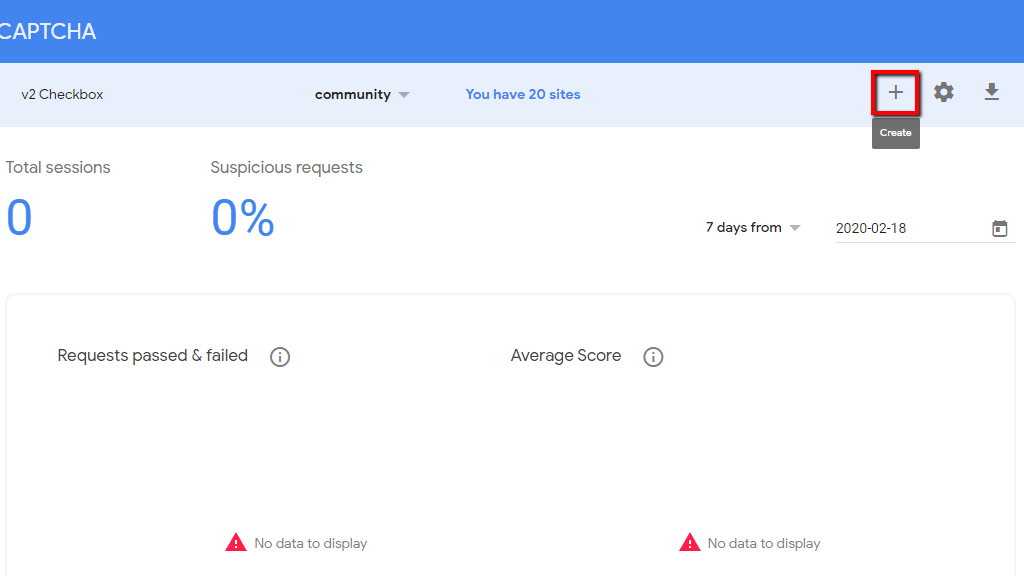
Task: Click the Suspicious requests label
Action: point(286,168)
